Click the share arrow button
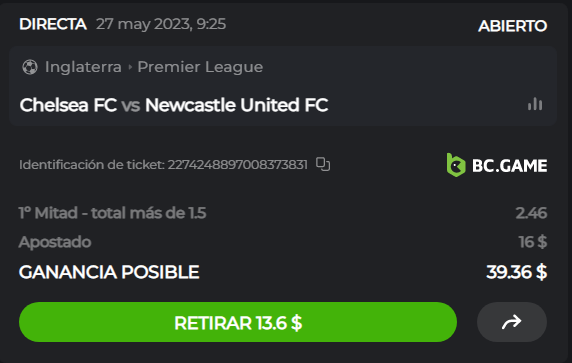Screen dimensions: 572x363 [x=512, y=322]
